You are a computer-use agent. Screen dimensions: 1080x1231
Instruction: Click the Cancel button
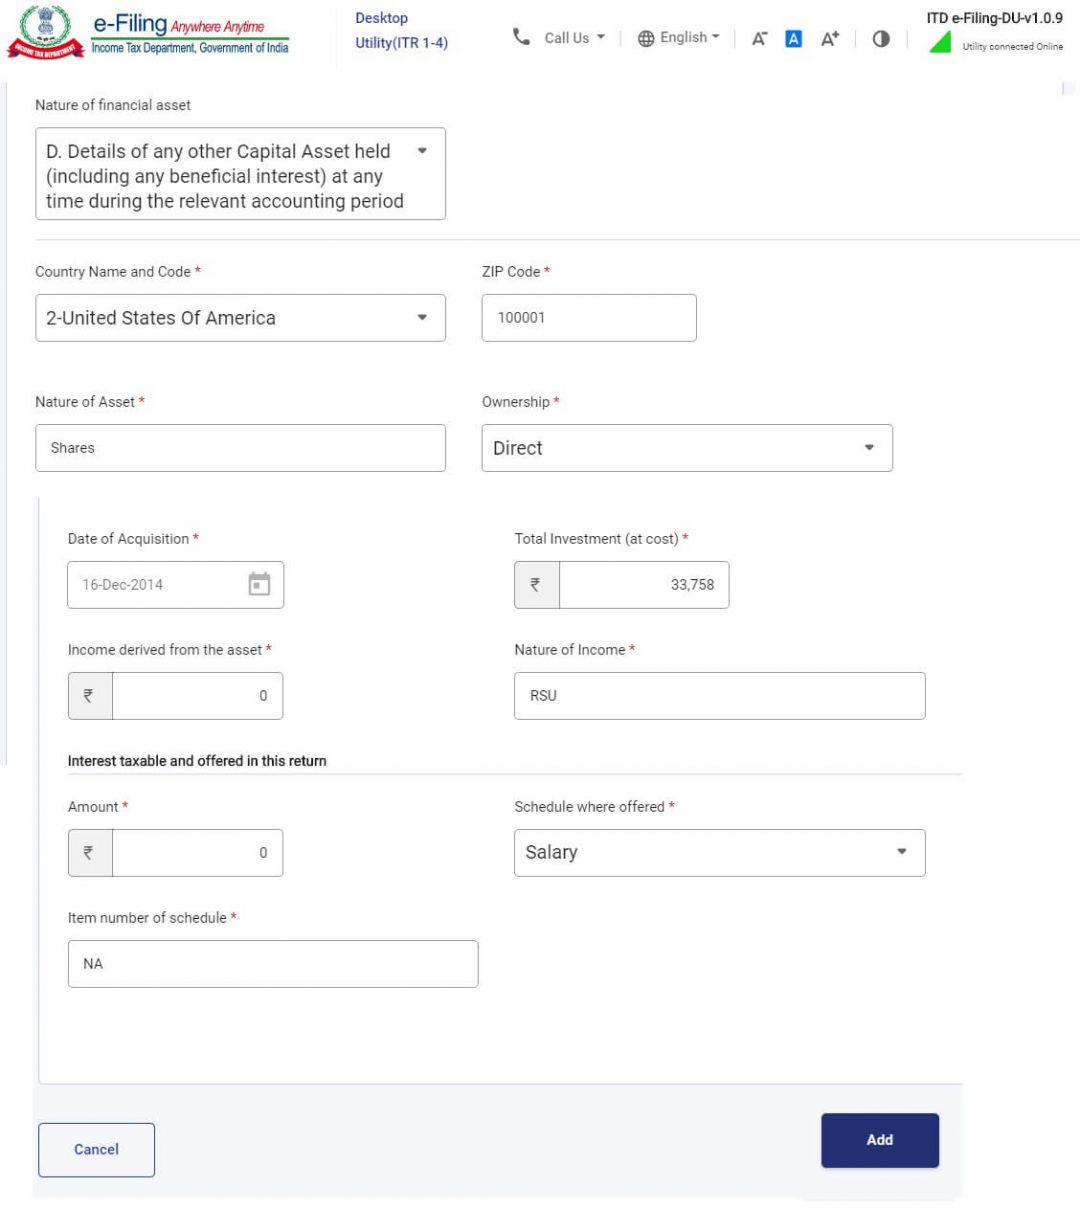96,1150
